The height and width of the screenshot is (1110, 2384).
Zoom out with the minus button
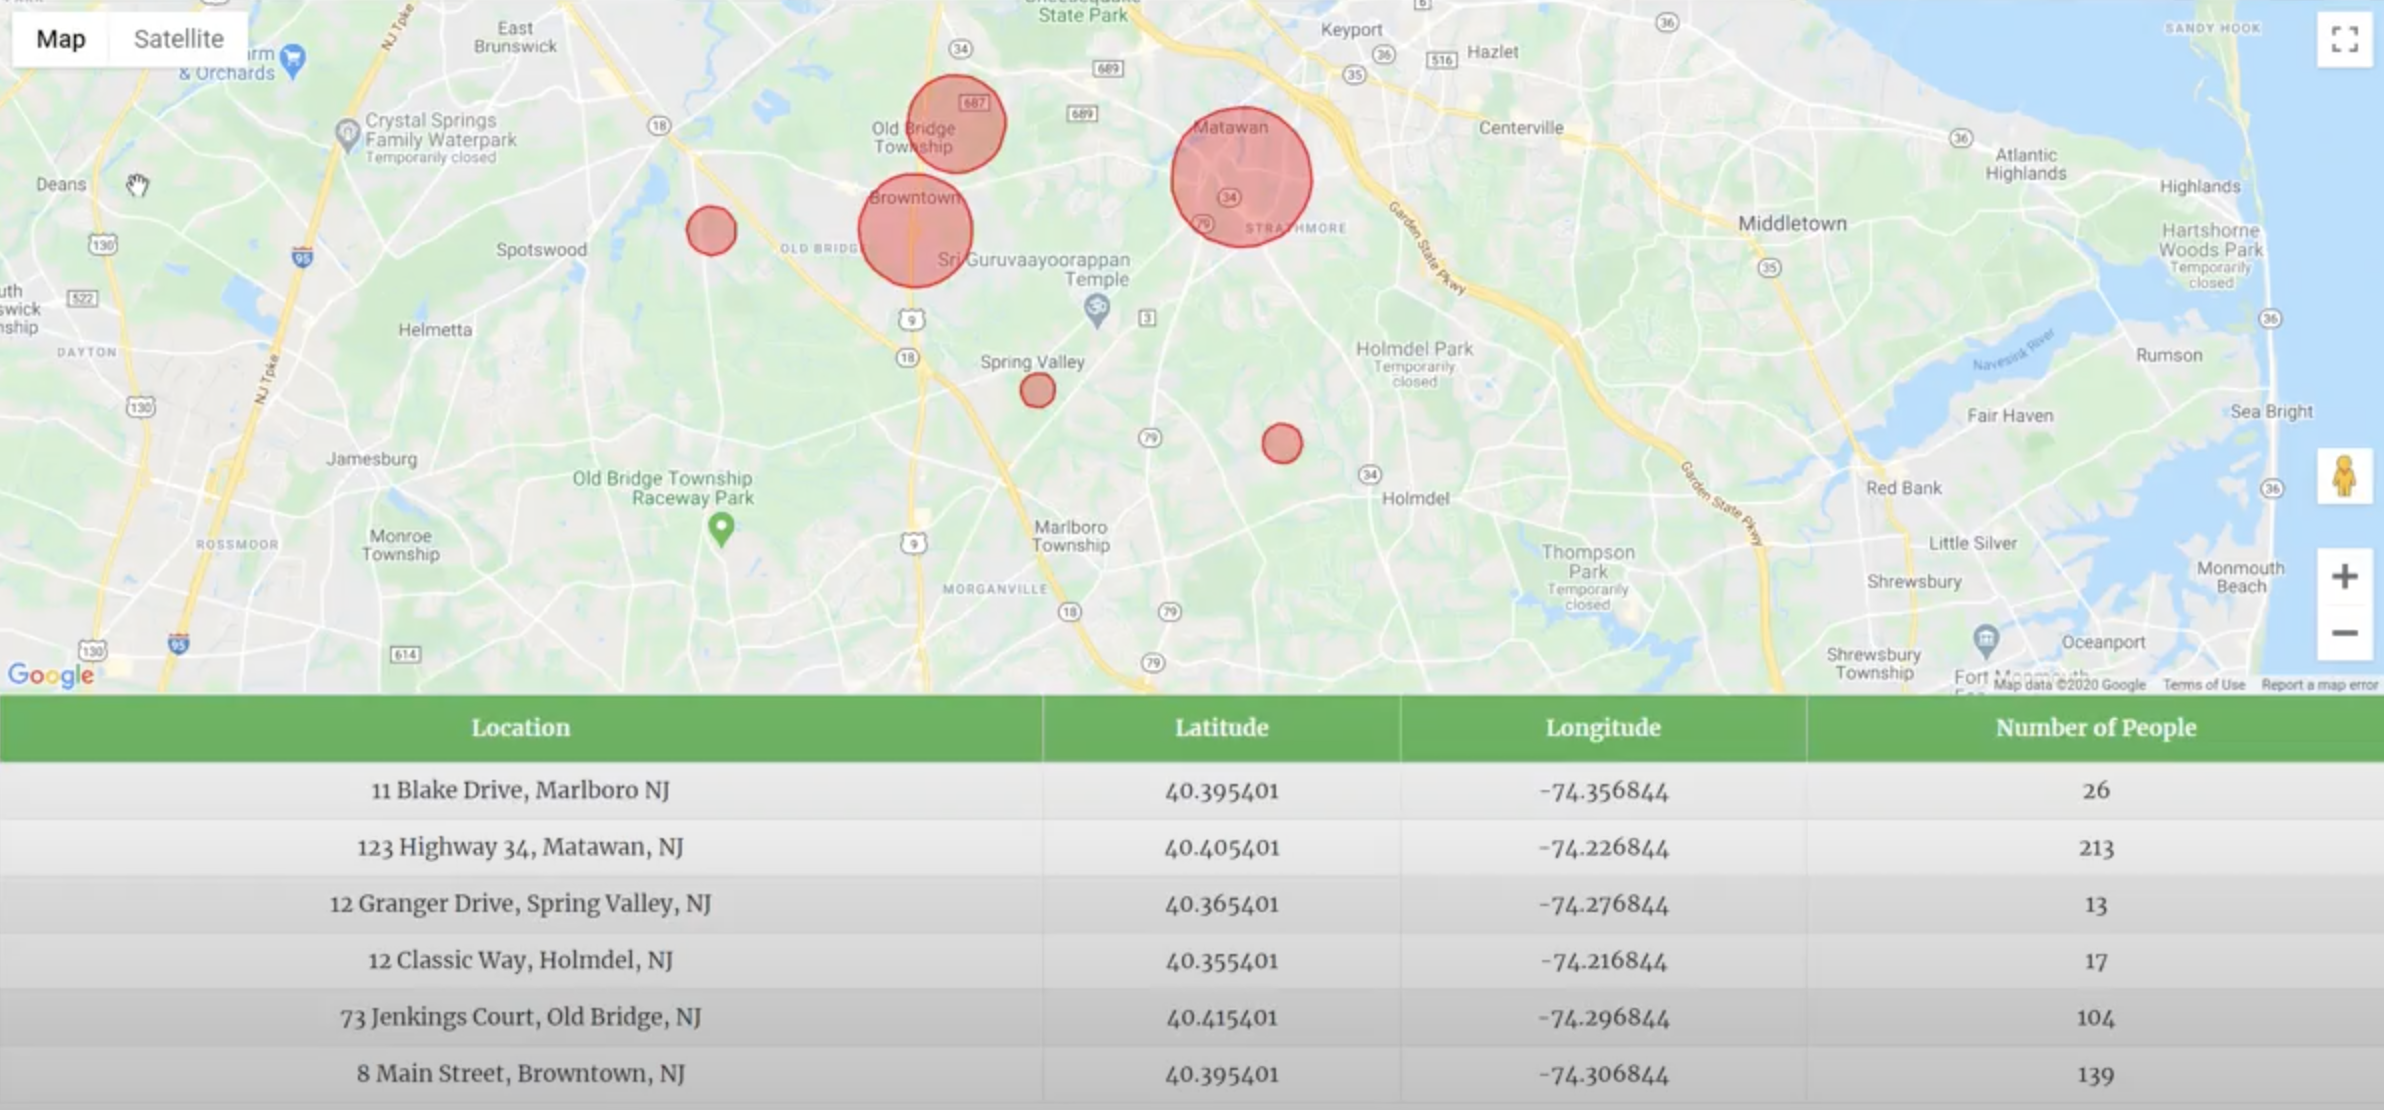click(2344, 633)
